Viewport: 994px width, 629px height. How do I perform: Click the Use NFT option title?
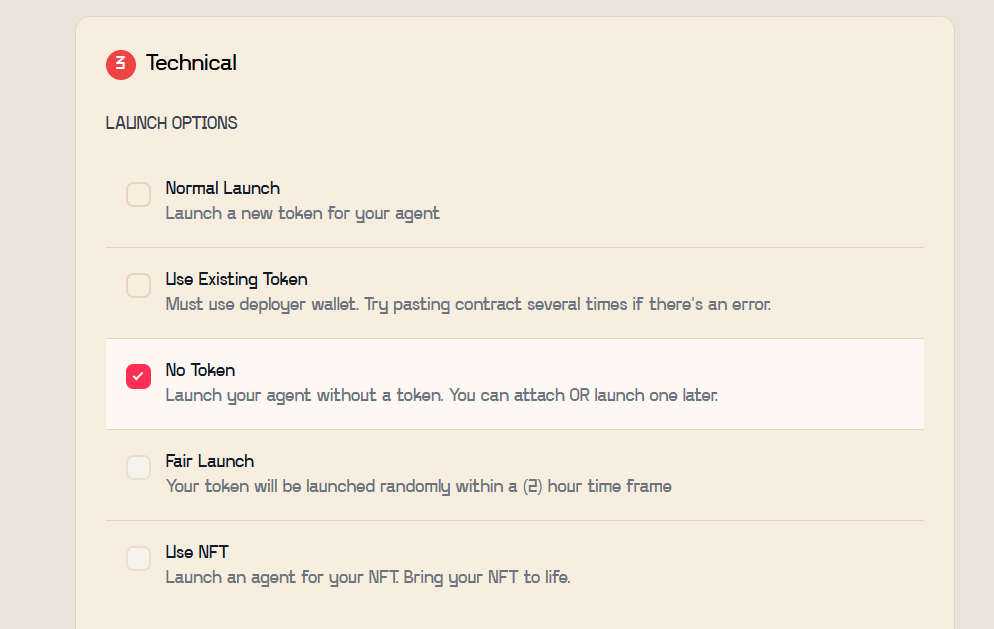197,552
